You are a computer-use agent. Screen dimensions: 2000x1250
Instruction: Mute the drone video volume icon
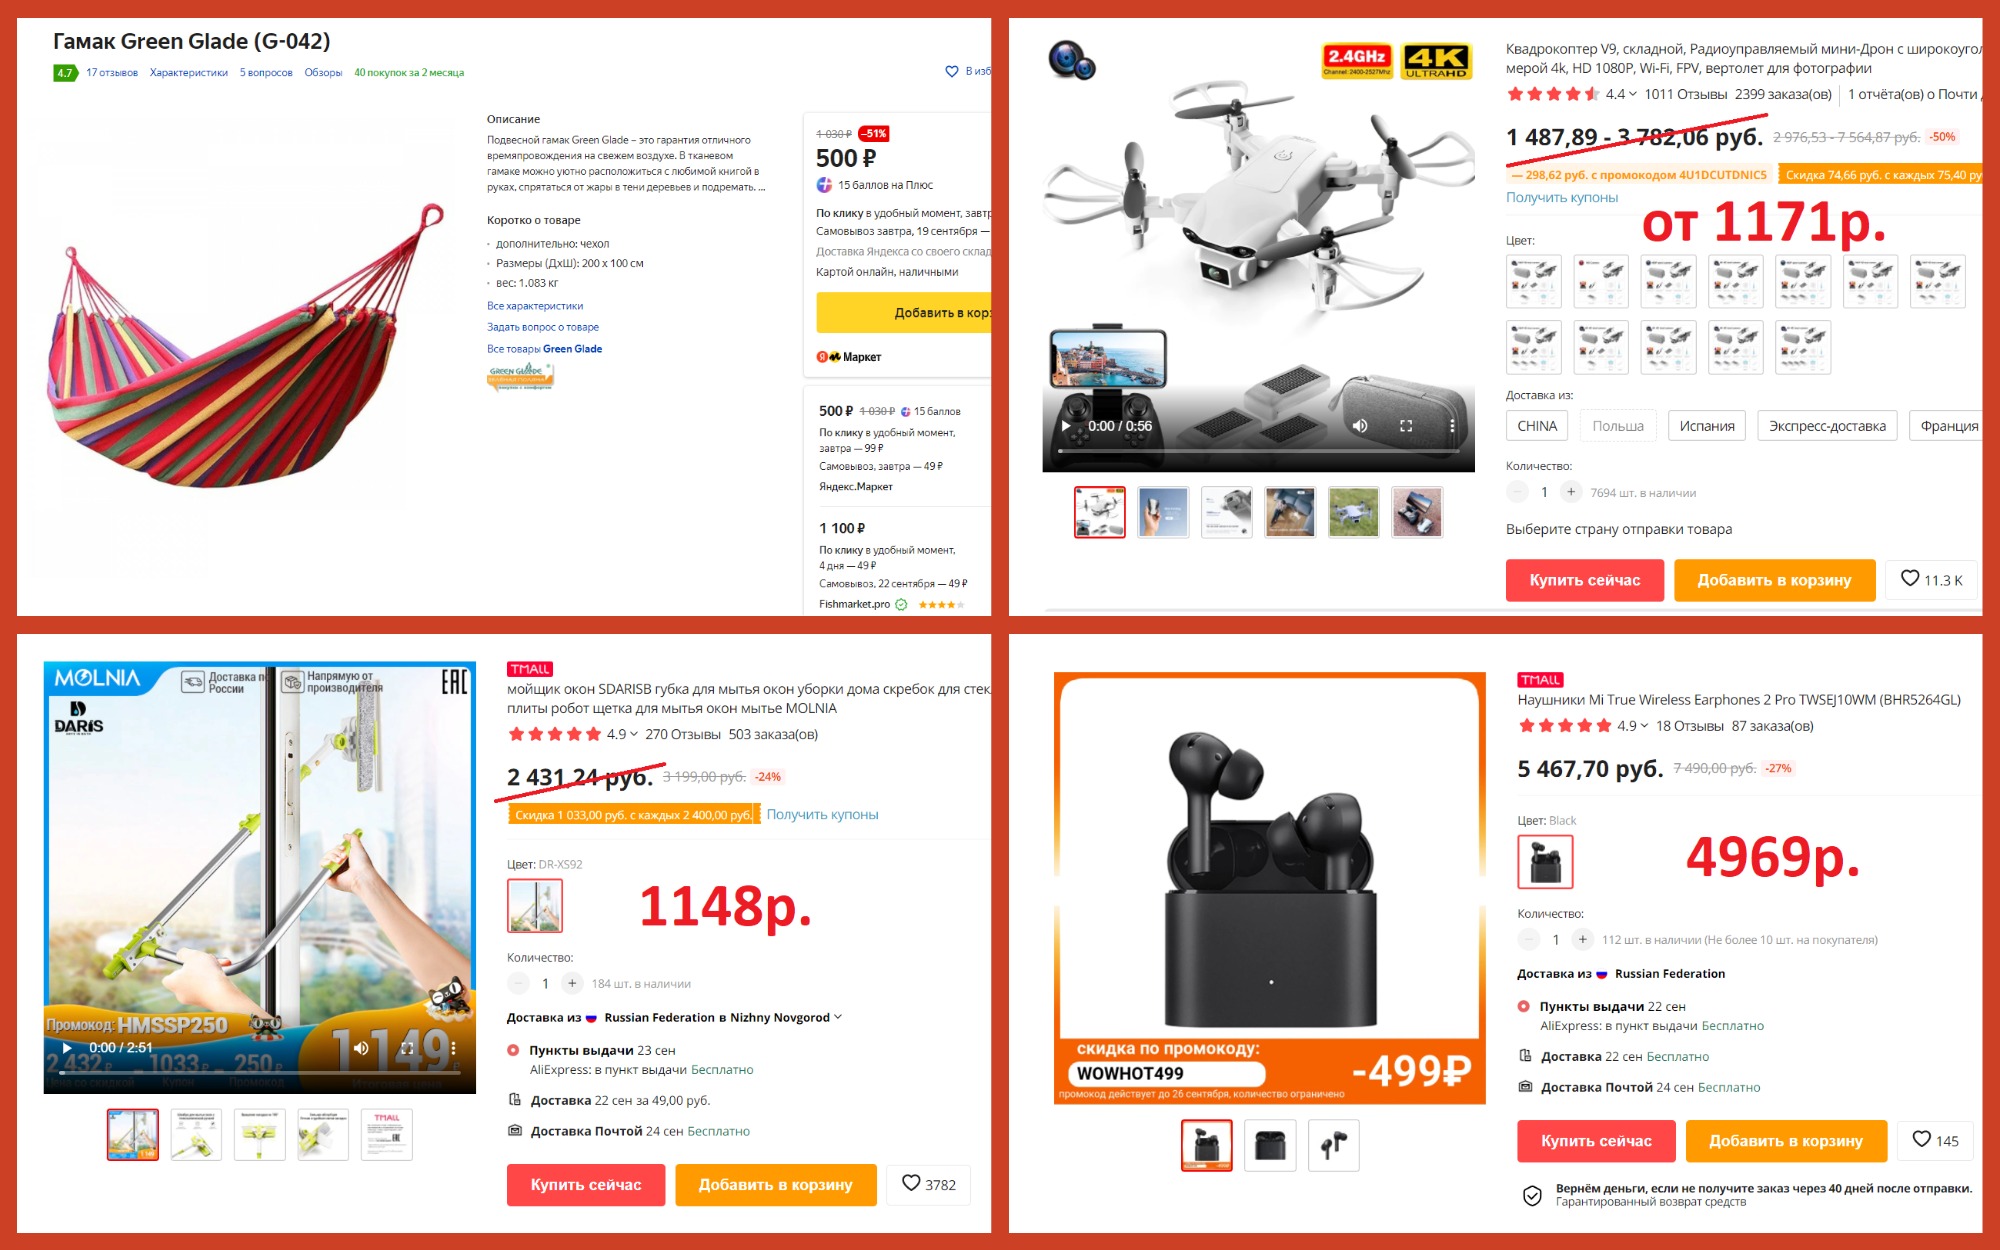[x=1360, y=426]
